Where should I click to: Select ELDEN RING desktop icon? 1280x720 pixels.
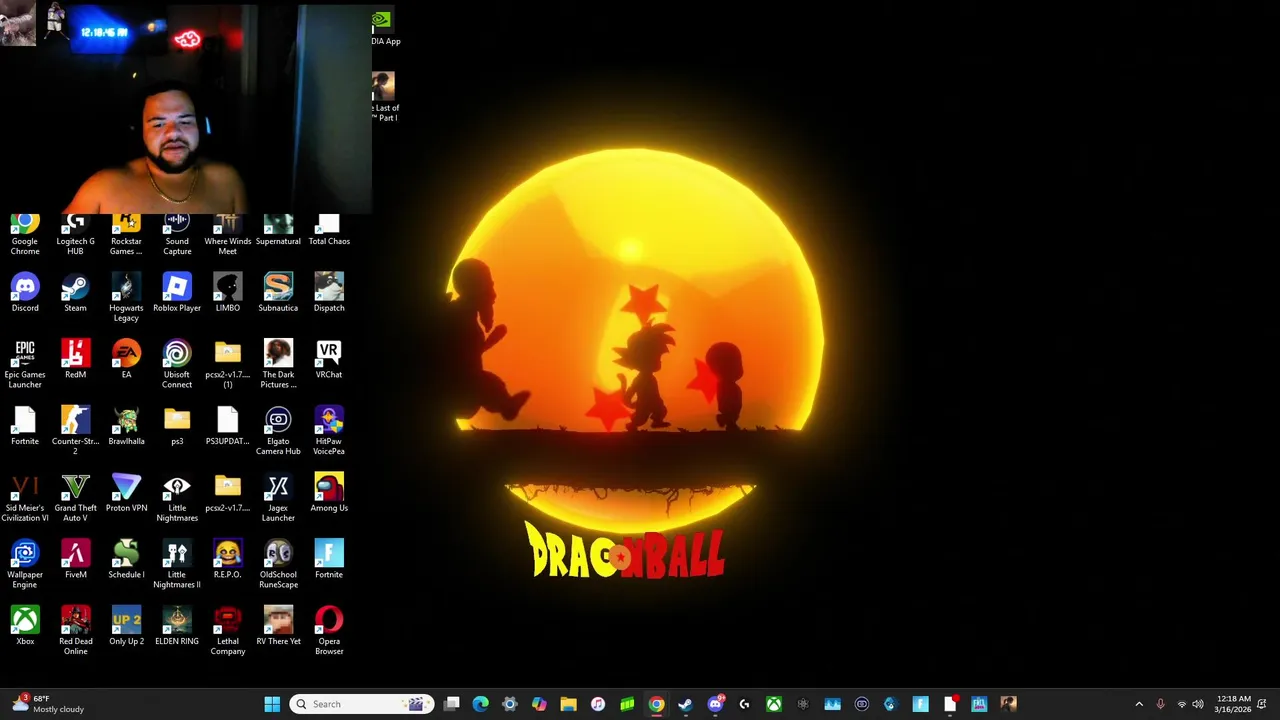click(x=177, y=626)
